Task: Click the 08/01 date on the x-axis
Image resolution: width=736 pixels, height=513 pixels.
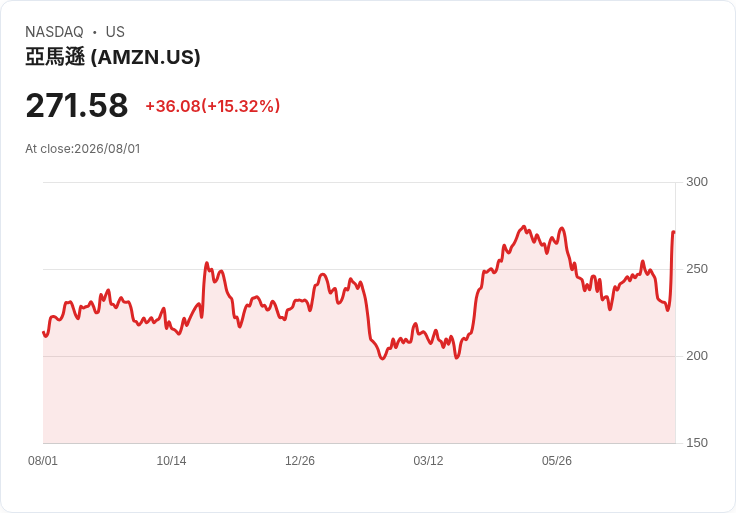Action: (x=43, y=461)
